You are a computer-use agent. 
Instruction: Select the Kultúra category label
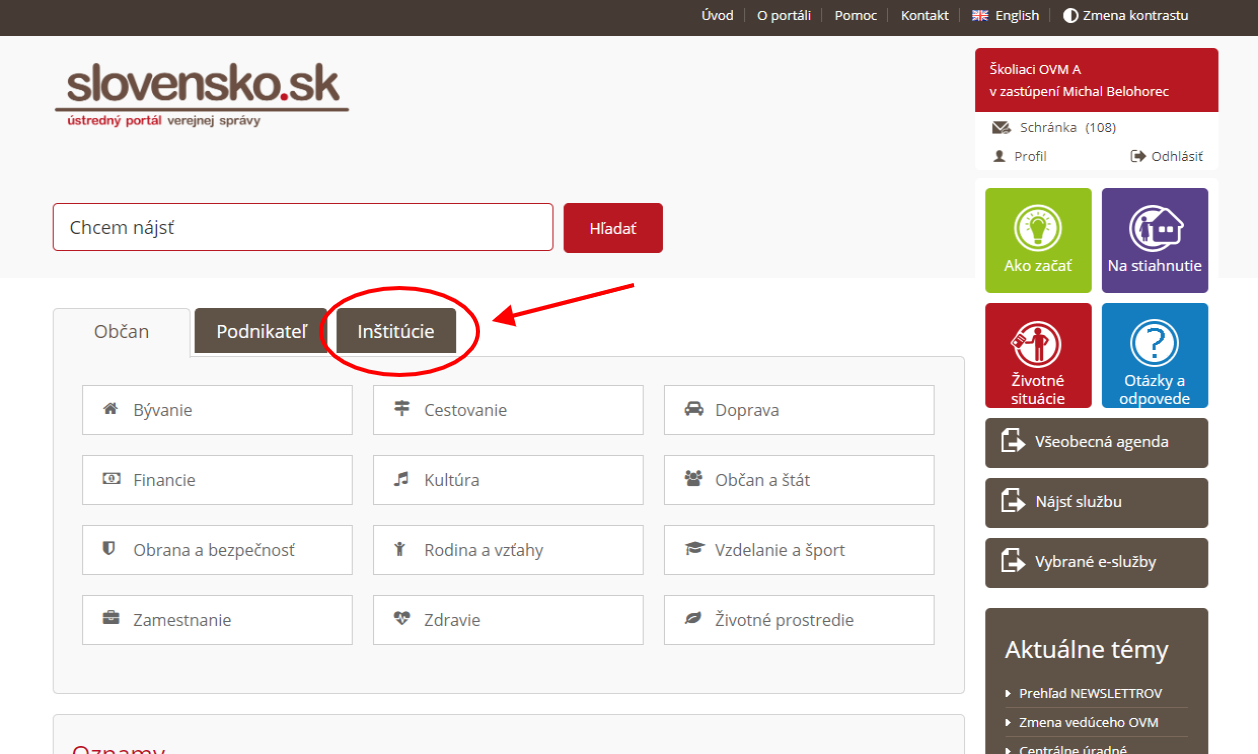click(x=452, y=480)
